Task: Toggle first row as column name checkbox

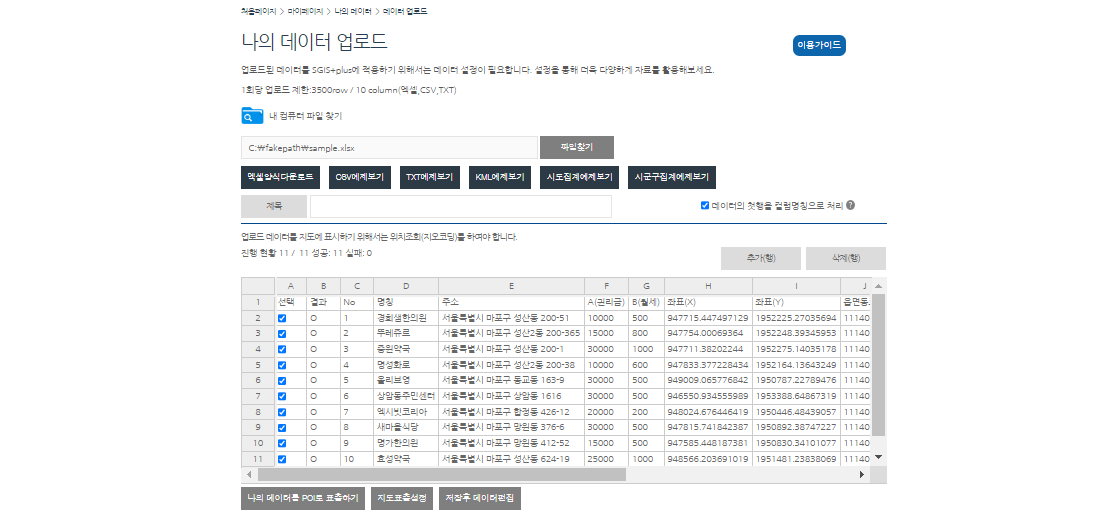Action: tap(705, 205)
